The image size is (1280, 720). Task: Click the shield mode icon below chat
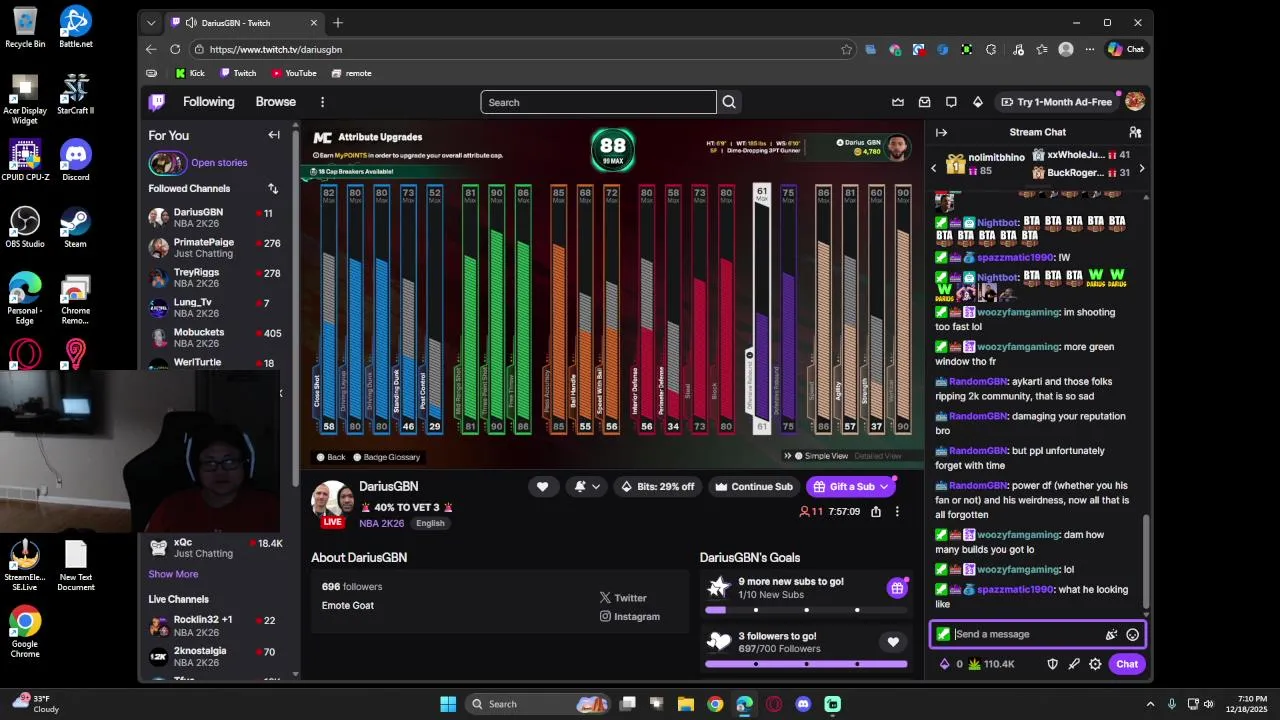1052,664
